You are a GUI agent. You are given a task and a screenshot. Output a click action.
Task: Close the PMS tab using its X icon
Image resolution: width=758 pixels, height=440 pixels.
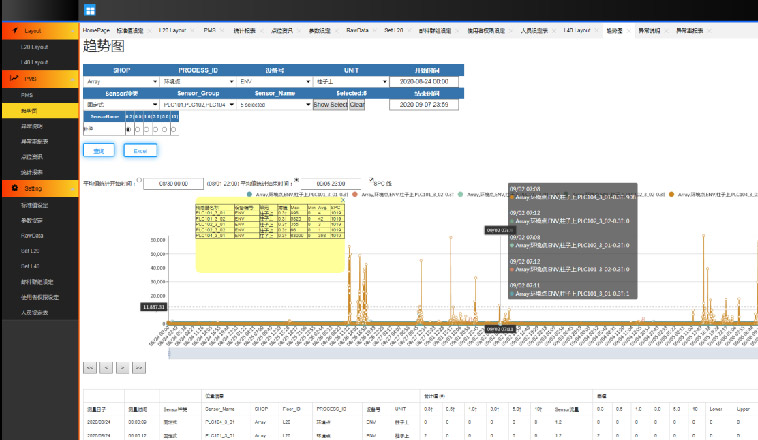[222, 32]
